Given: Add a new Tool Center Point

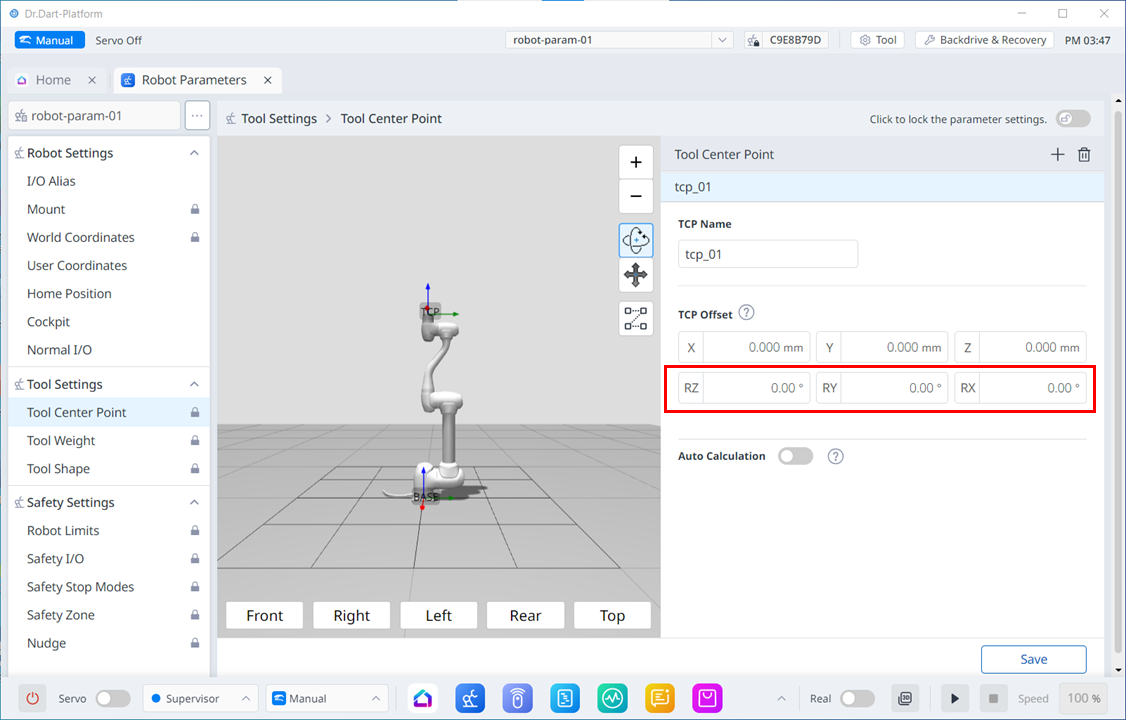Looking at the screenshot, I should pyautogui.click(x=1057, y=155).
